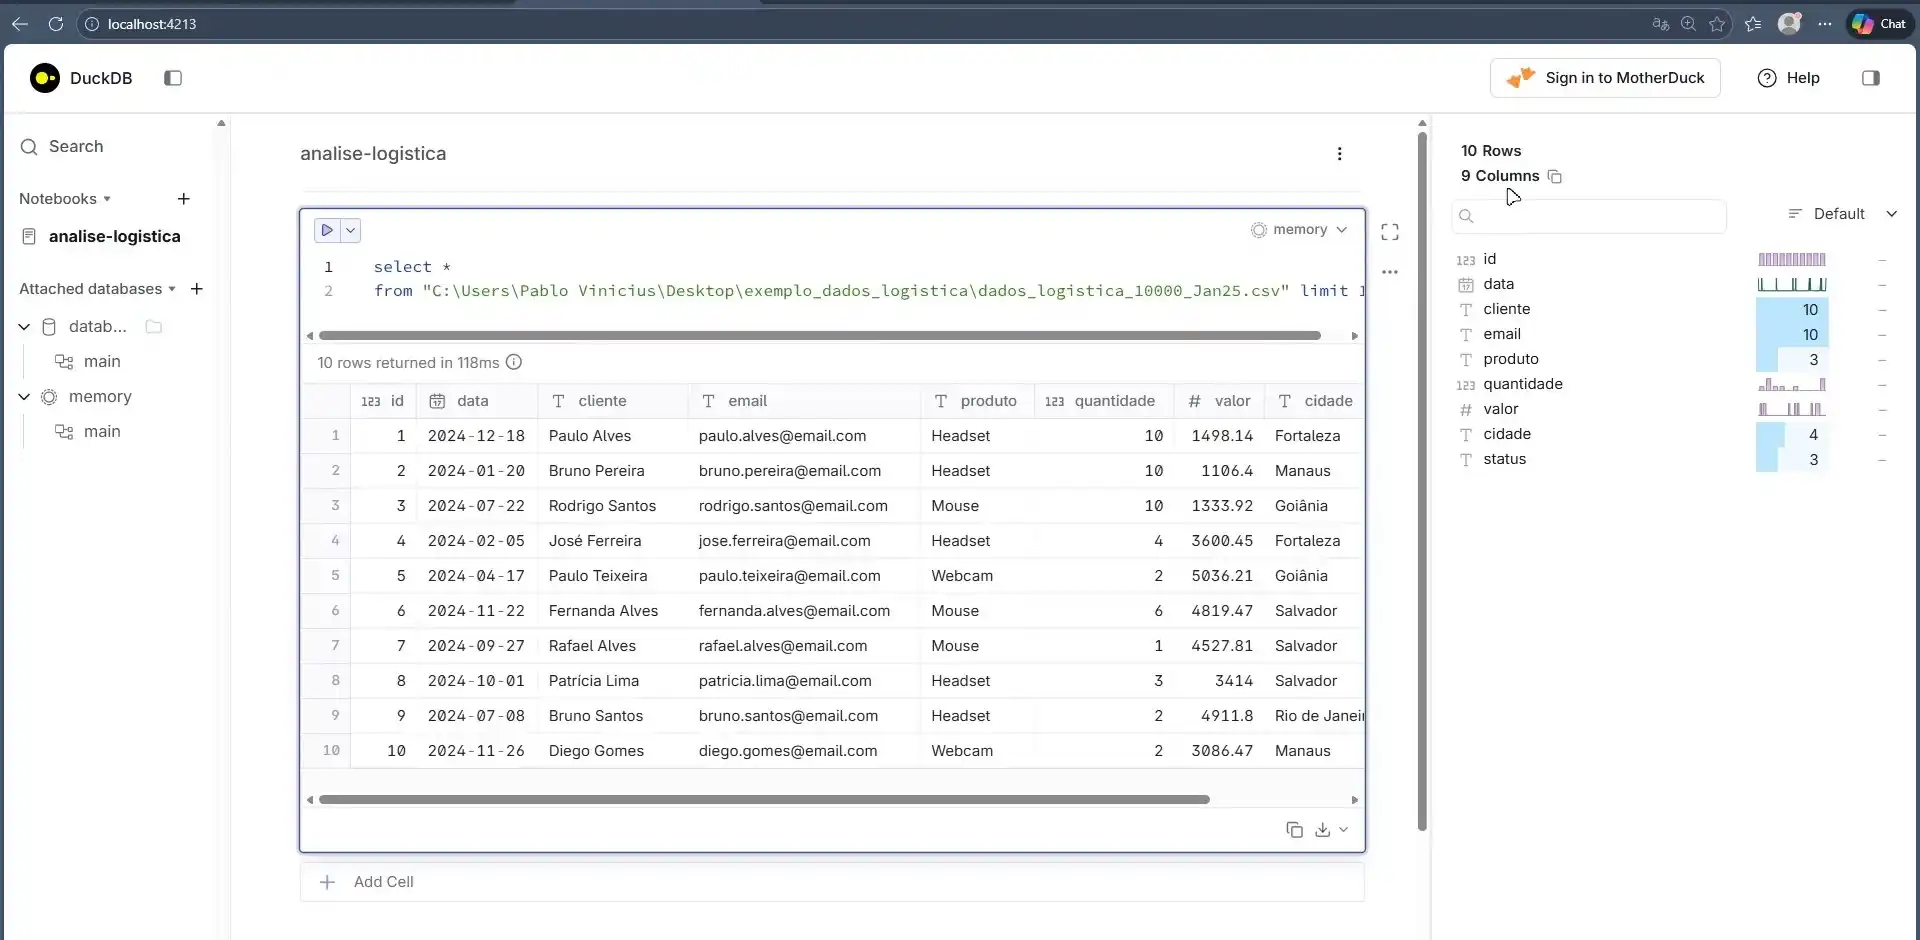Open the memory database selector dropdown

tap(1299, 230)
